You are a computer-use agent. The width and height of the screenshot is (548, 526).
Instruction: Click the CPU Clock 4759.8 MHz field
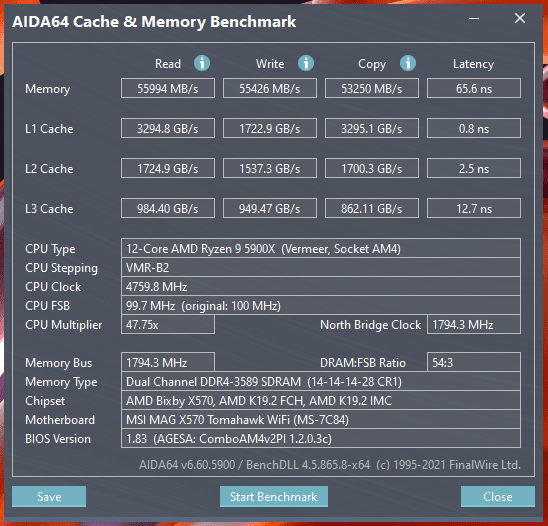(x=321, y=287)
